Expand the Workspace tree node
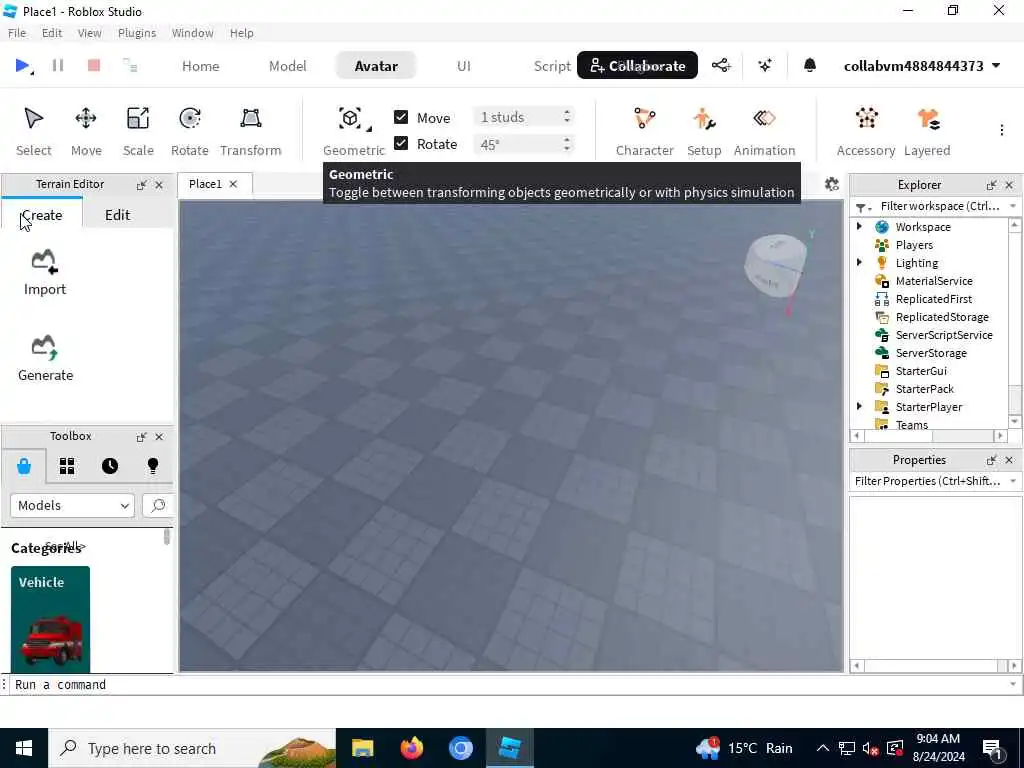1024x768 pixels. click(x=859, y=226)
